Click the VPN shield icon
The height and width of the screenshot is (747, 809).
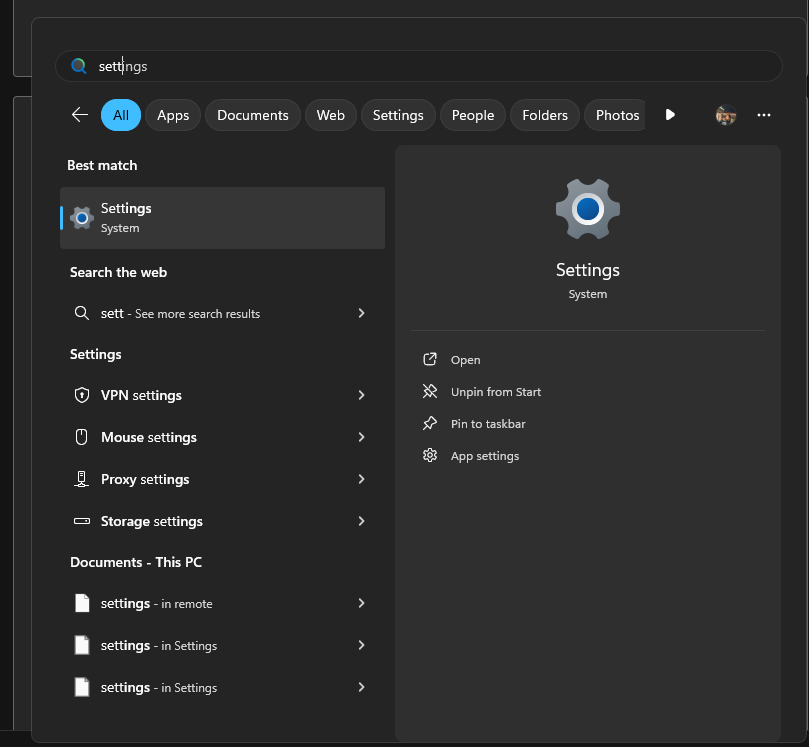[82, 395]
